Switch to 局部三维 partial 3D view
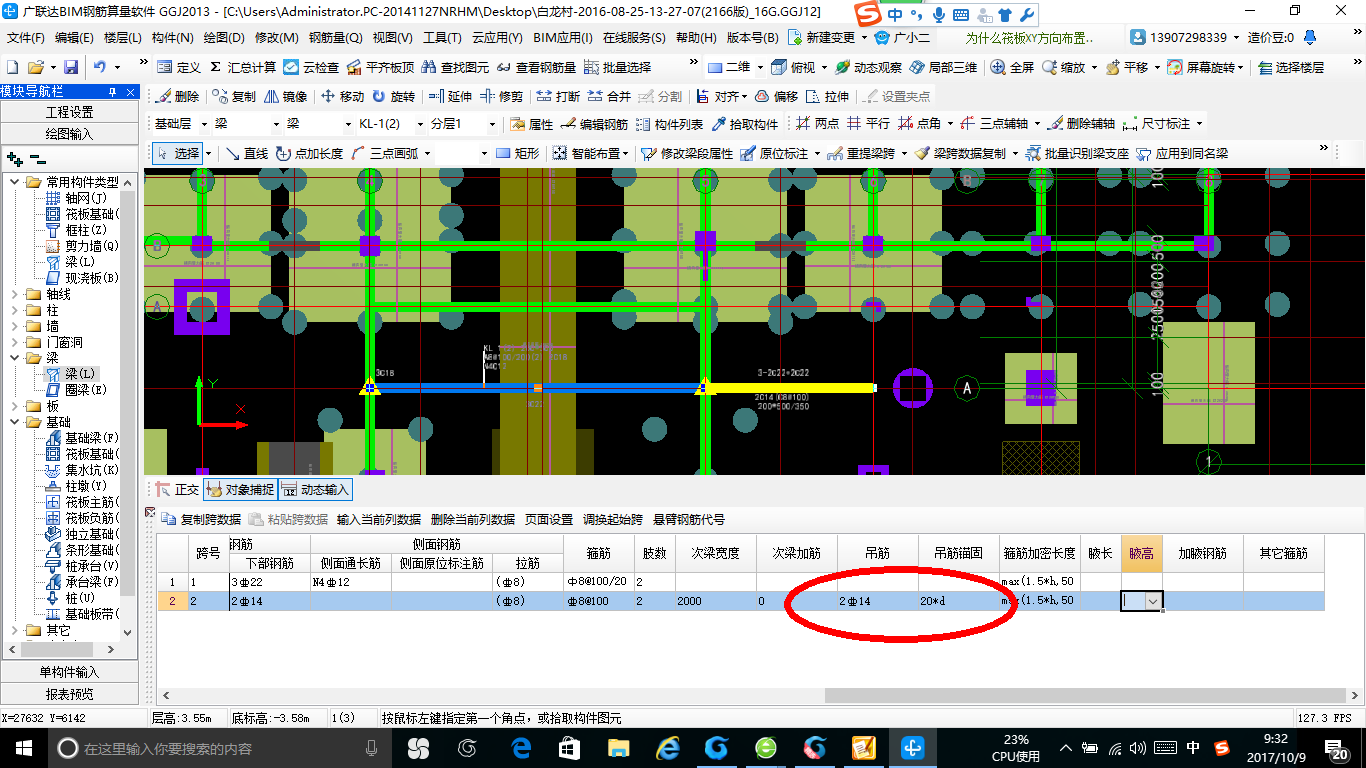 point(943,67)
